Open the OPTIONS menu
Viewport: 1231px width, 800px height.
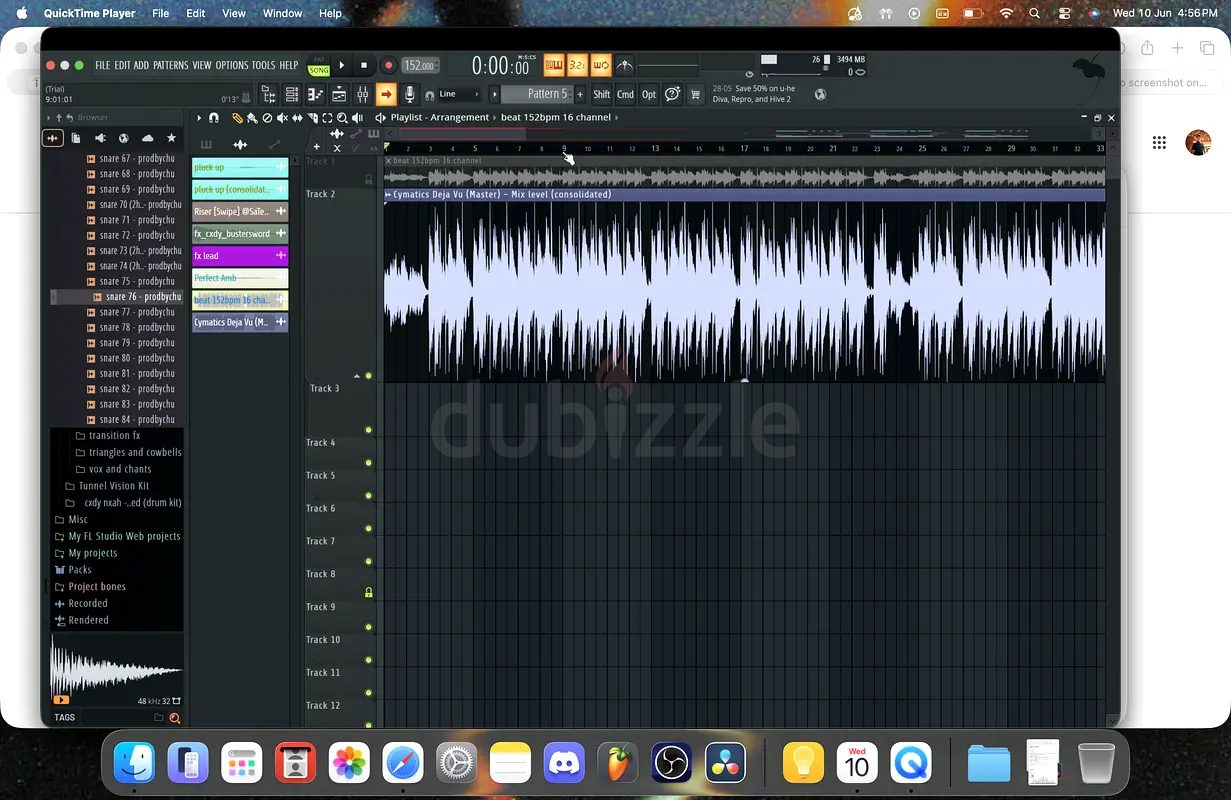[x=231, y=66]
